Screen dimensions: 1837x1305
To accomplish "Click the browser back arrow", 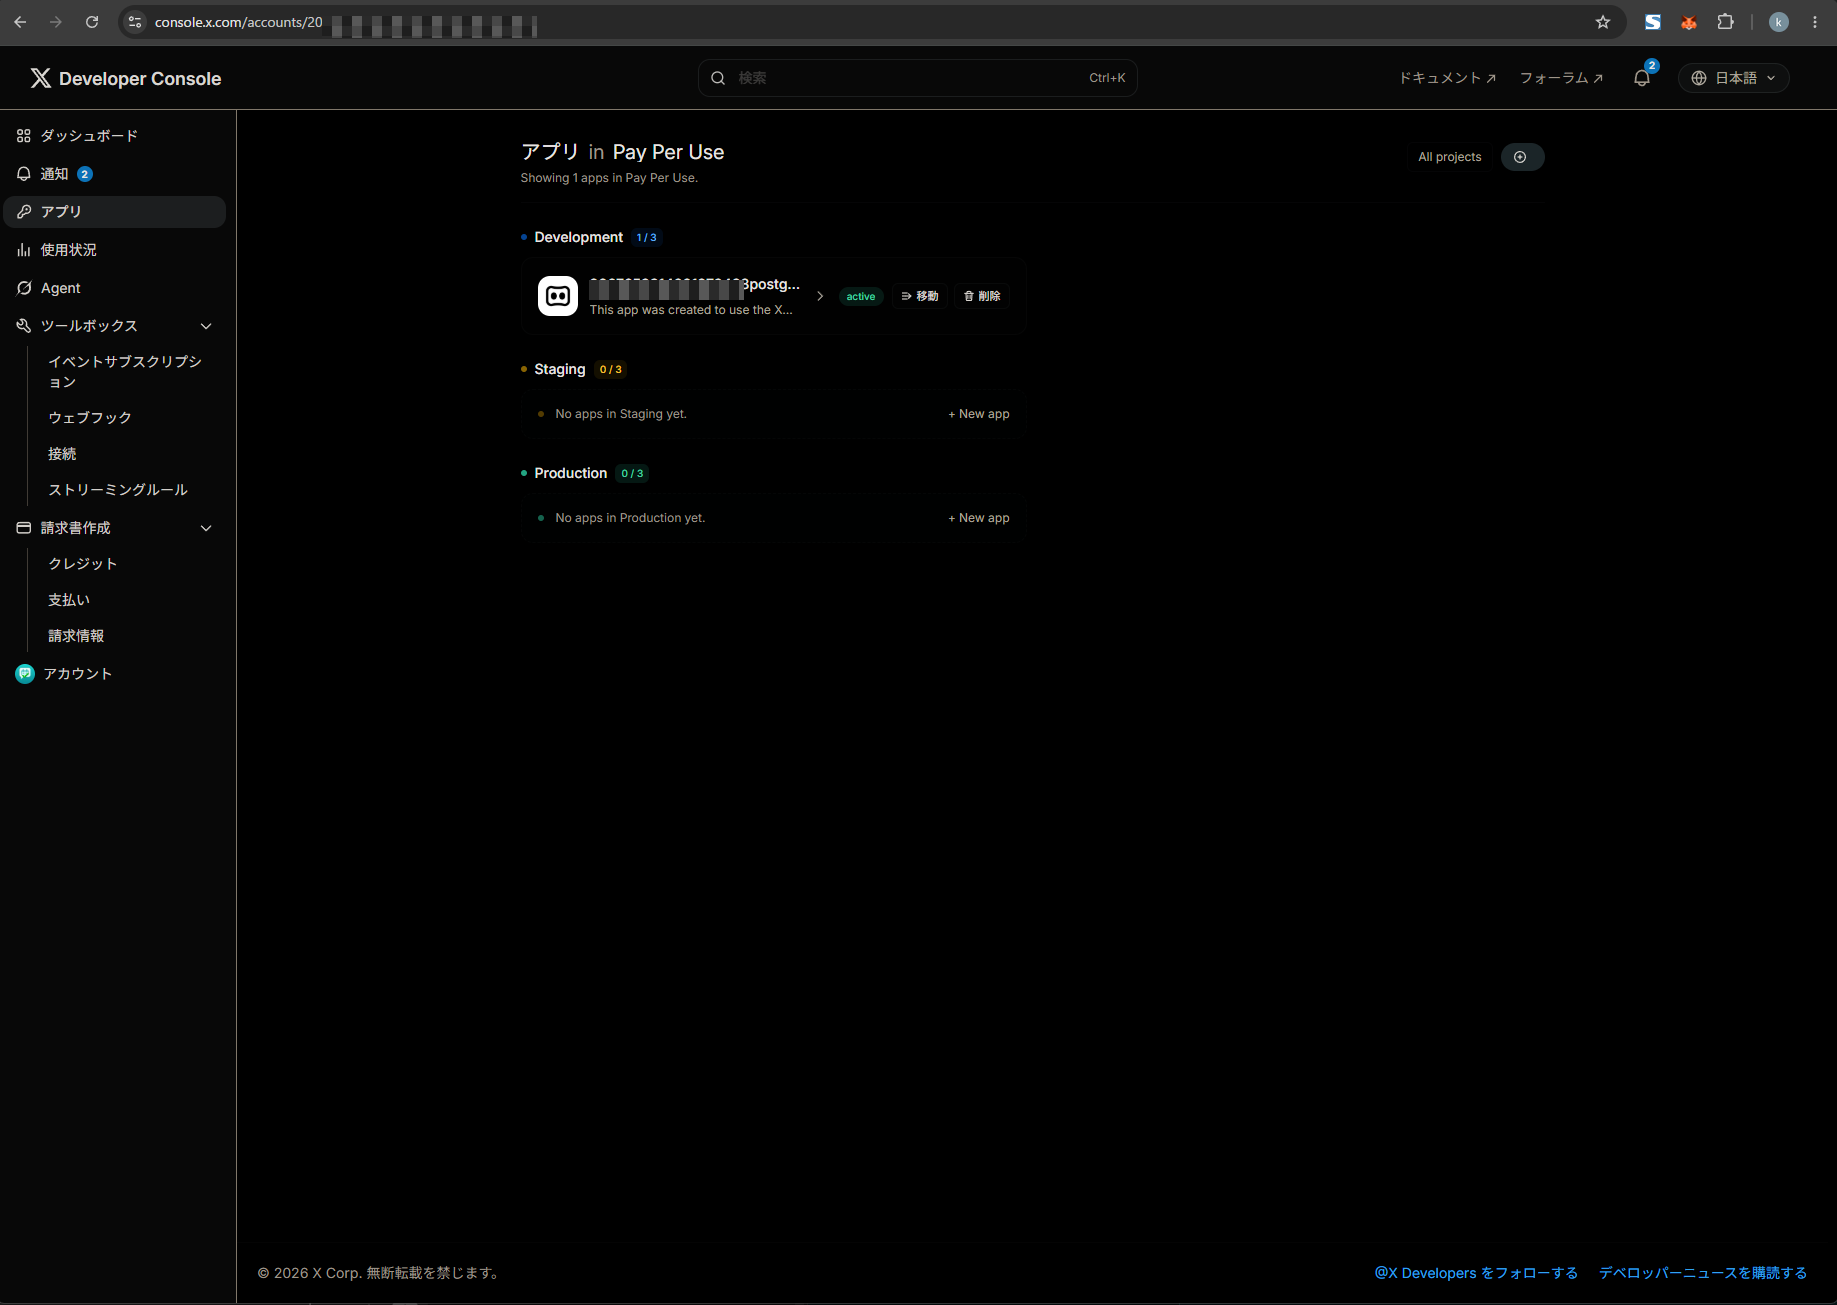I will pos(20,22).
